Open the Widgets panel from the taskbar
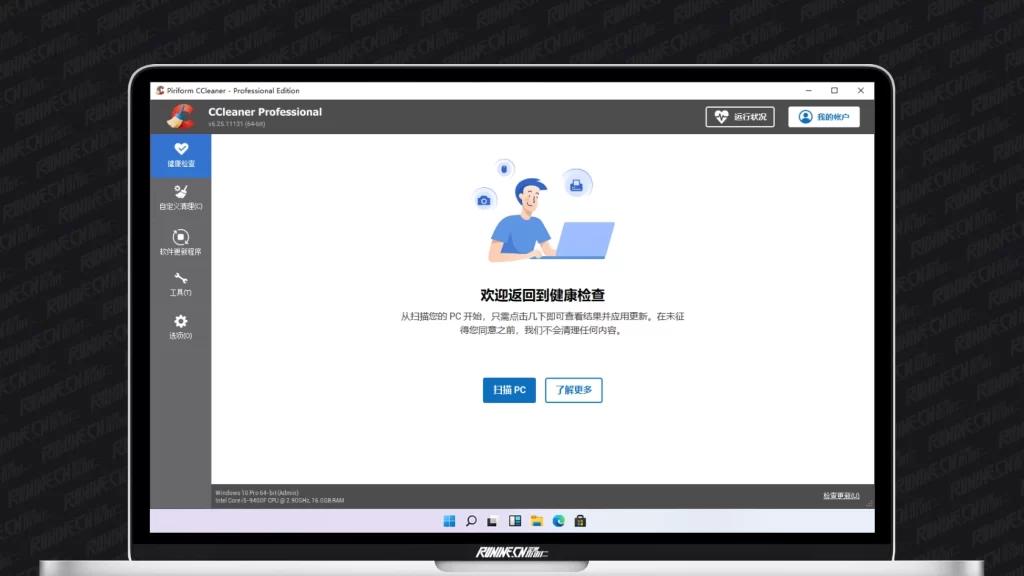1024x576 pixels. pos(515,521)
